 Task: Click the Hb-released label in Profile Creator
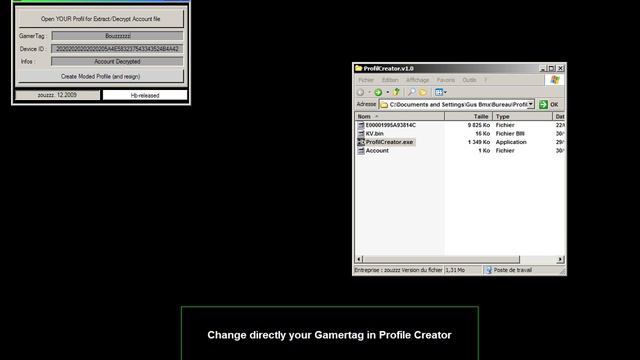[145, 95]
